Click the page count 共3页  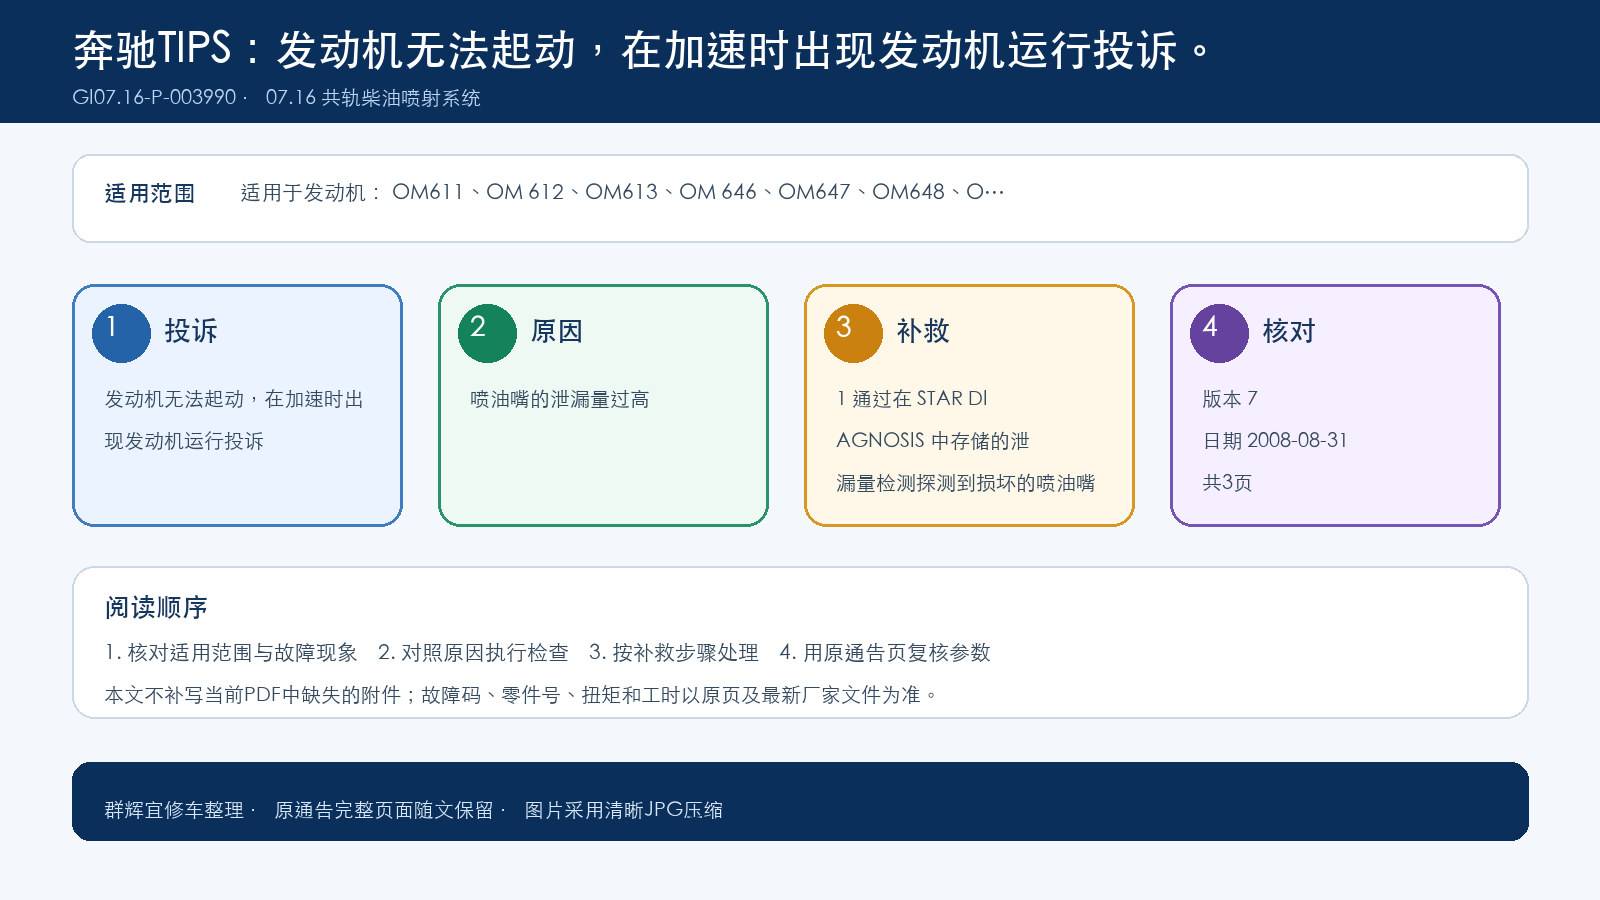[1227, 483]
